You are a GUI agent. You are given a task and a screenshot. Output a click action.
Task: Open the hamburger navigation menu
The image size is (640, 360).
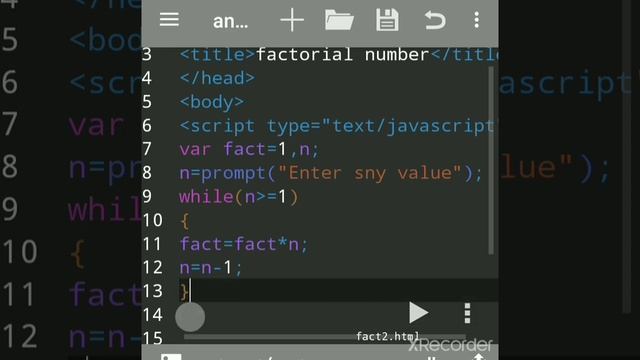click(169, 19)
